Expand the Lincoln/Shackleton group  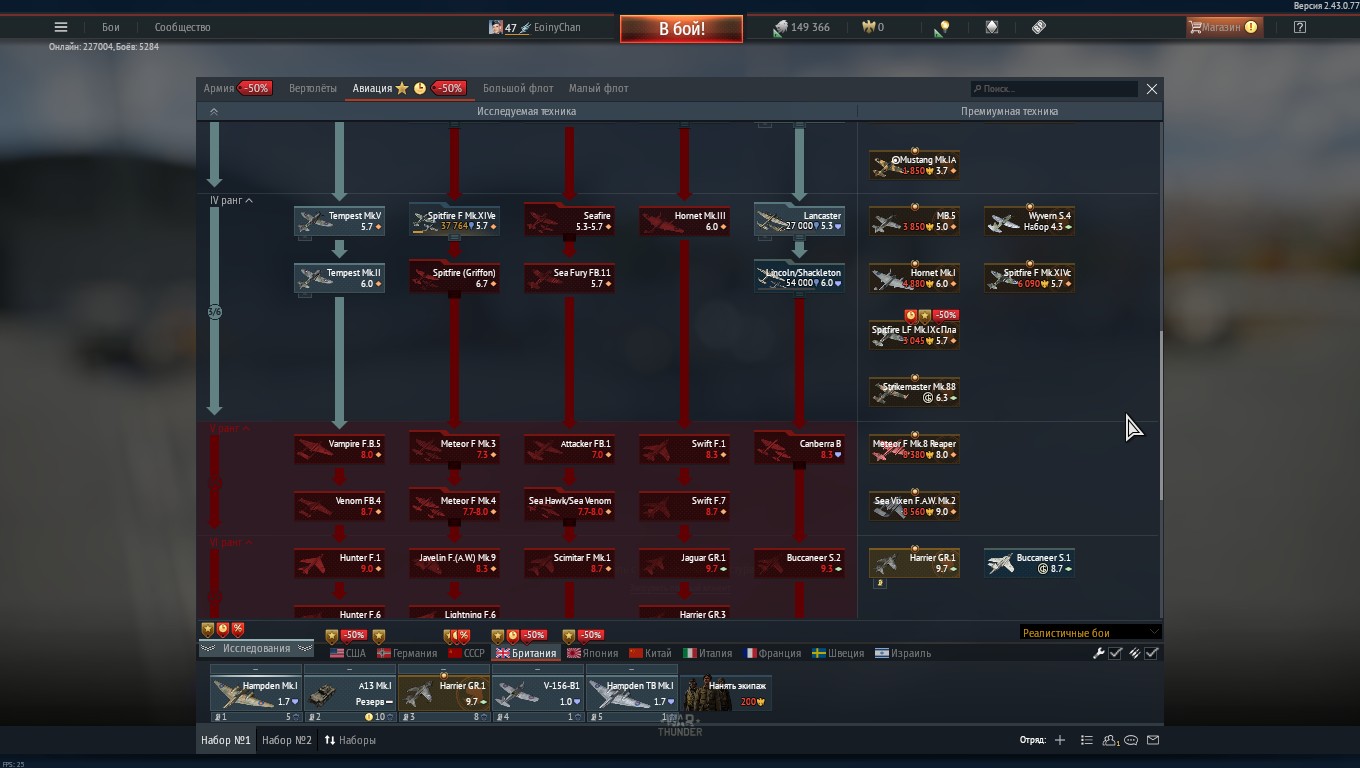pyautogui.click(x=799, y=278)
